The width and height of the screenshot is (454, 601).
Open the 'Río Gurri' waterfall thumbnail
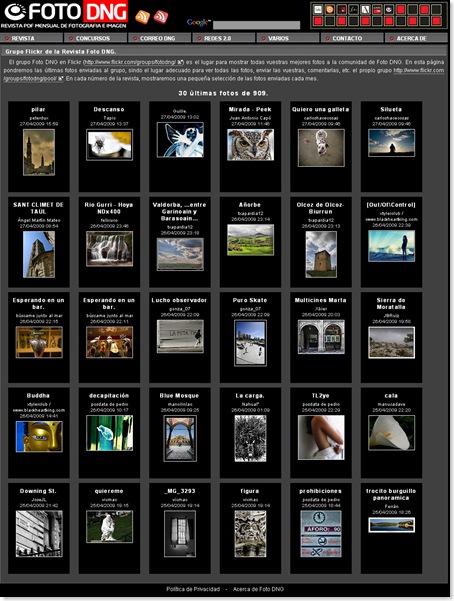pyautogui.click(x=109, y=248)
